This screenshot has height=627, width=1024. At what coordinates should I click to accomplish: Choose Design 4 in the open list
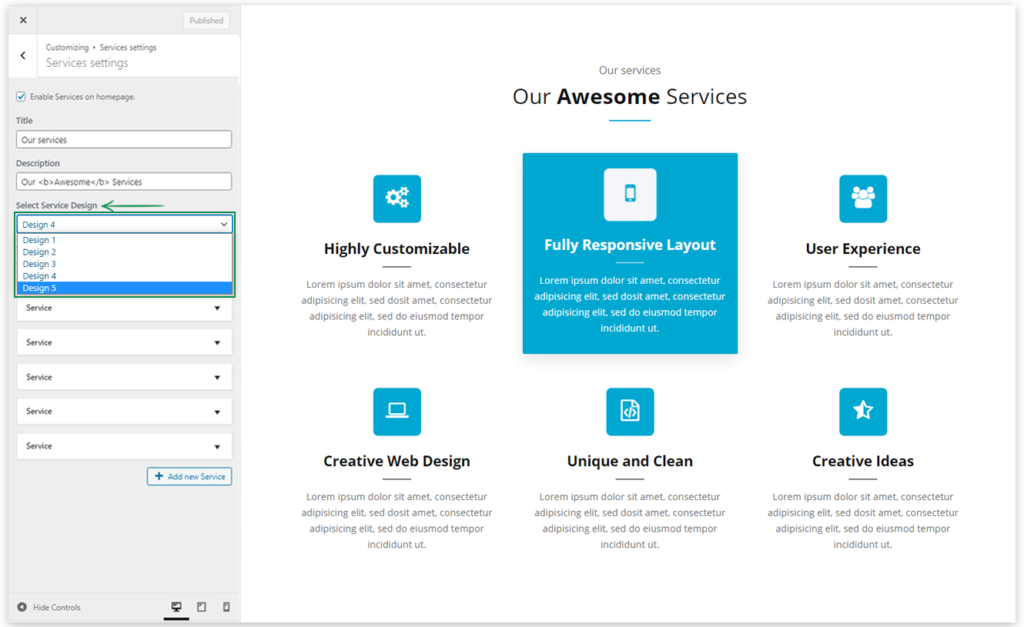coord(124,276)
